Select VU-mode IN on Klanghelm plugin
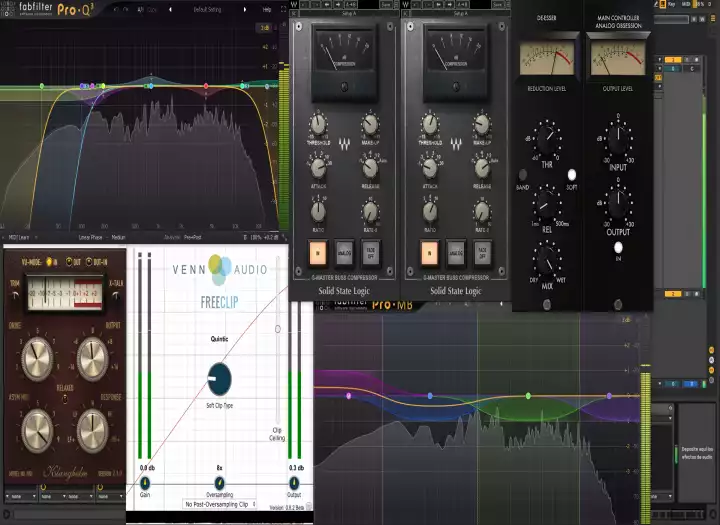Viewport: 720px width, 525px height. click(49, 262)
